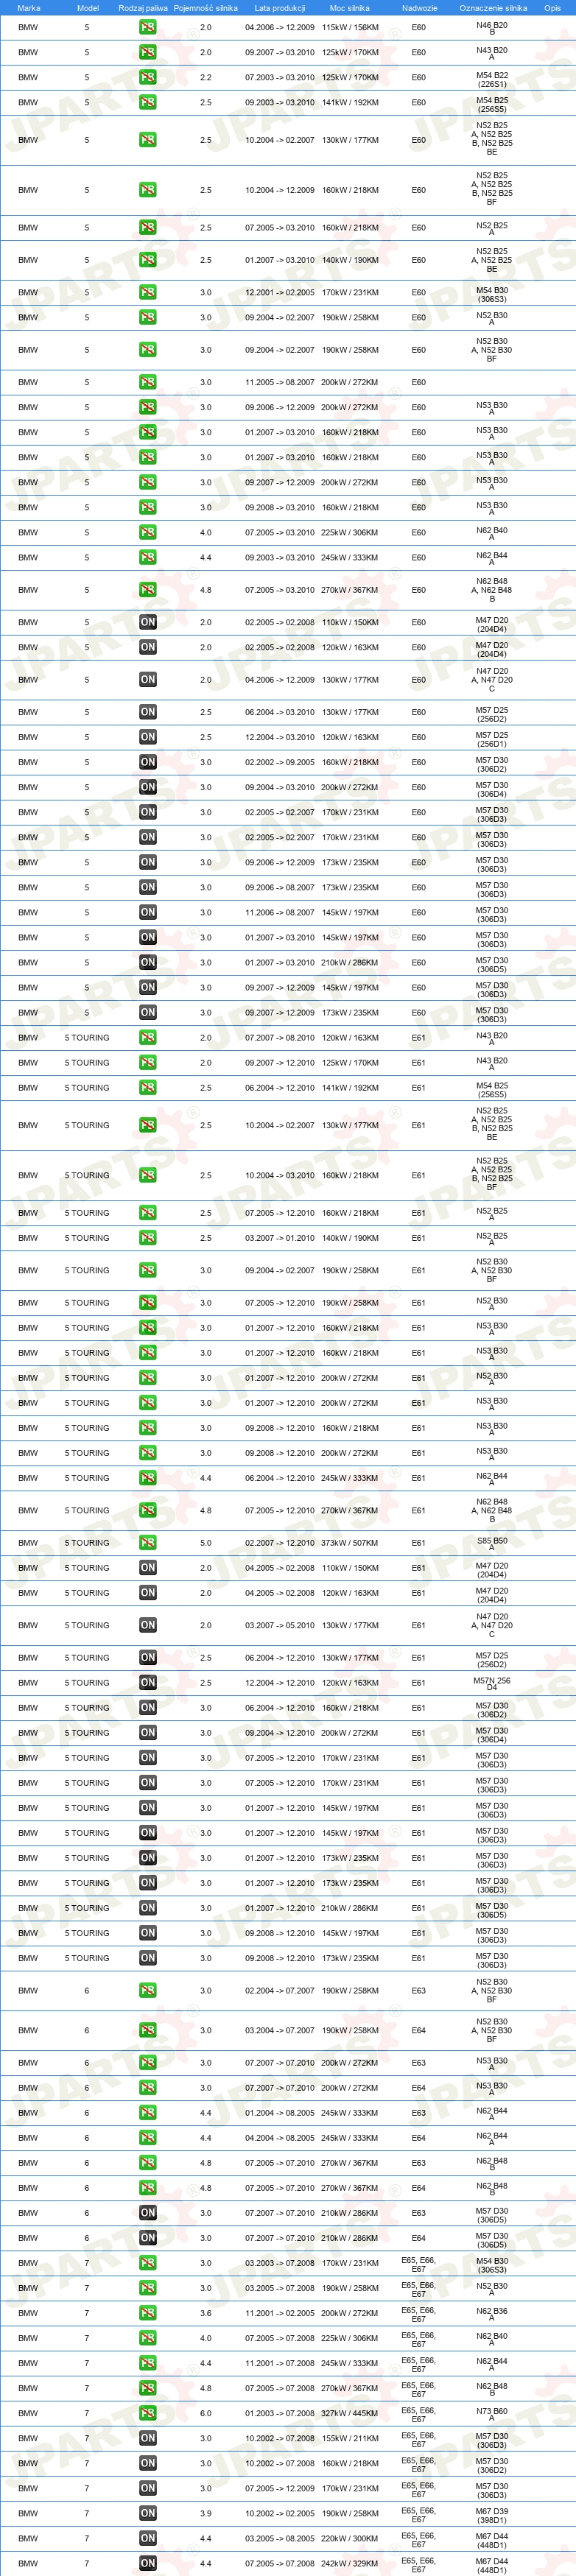Screen dimensions: 576x2576
Task: Click the petrol icon in the E60 4.4 245kW row
Action: point(148,557)
